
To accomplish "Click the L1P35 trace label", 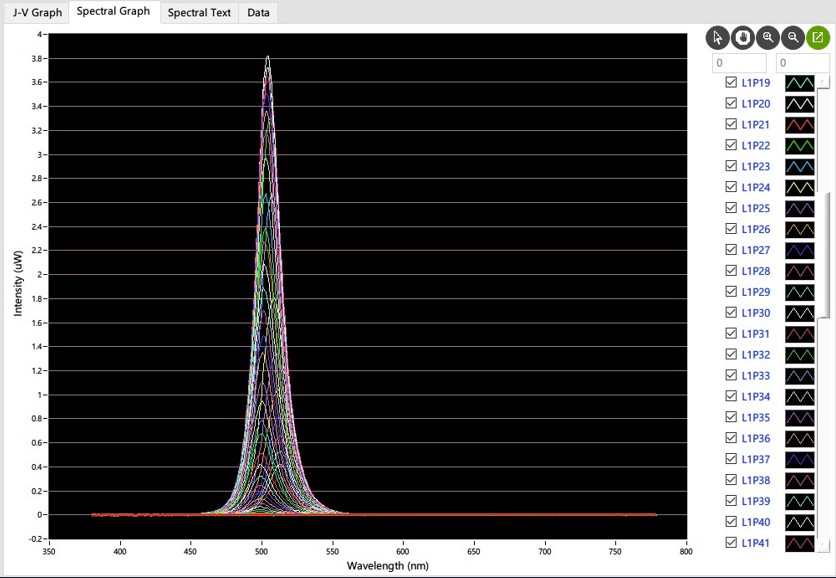I will pyautogui.click(x=755, y=417).
